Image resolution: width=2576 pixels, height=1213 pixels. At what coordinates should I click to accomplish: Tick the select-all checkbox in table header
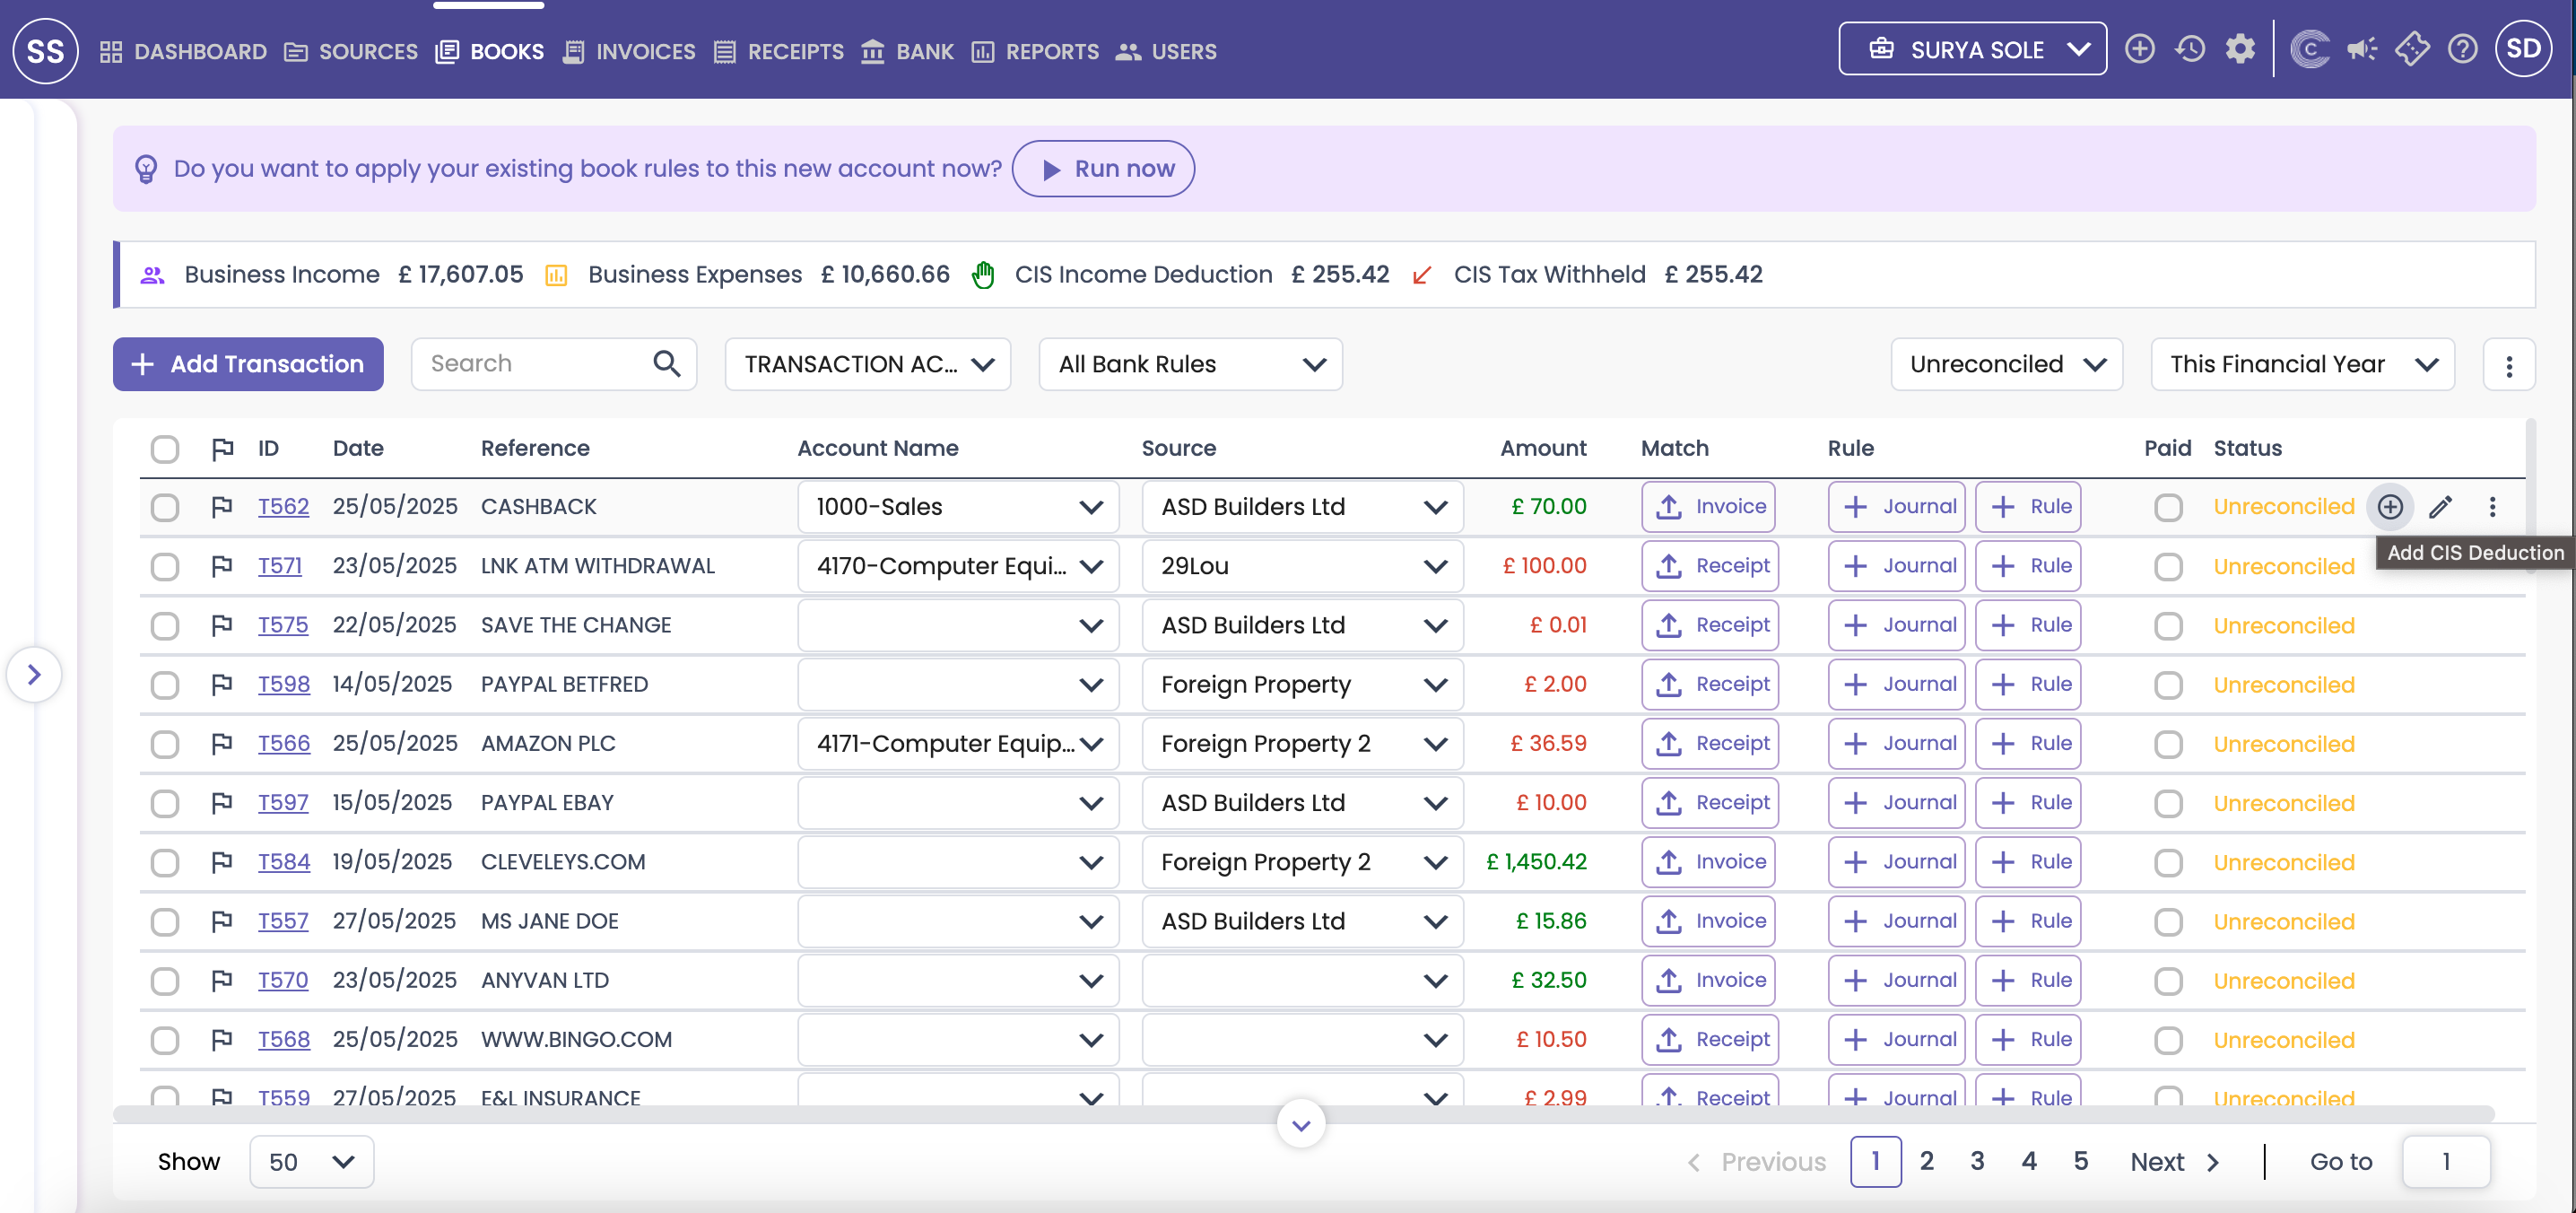coord(165,449)
